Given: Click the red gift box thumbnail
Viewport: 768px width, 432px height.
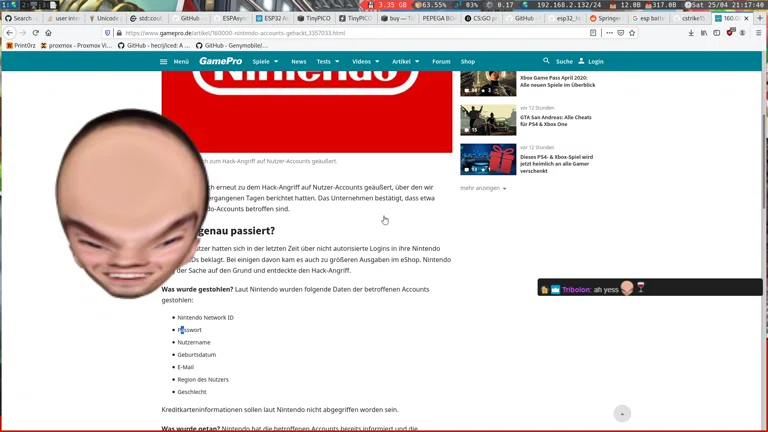Looking at the screenshot, I should (488, 159).
